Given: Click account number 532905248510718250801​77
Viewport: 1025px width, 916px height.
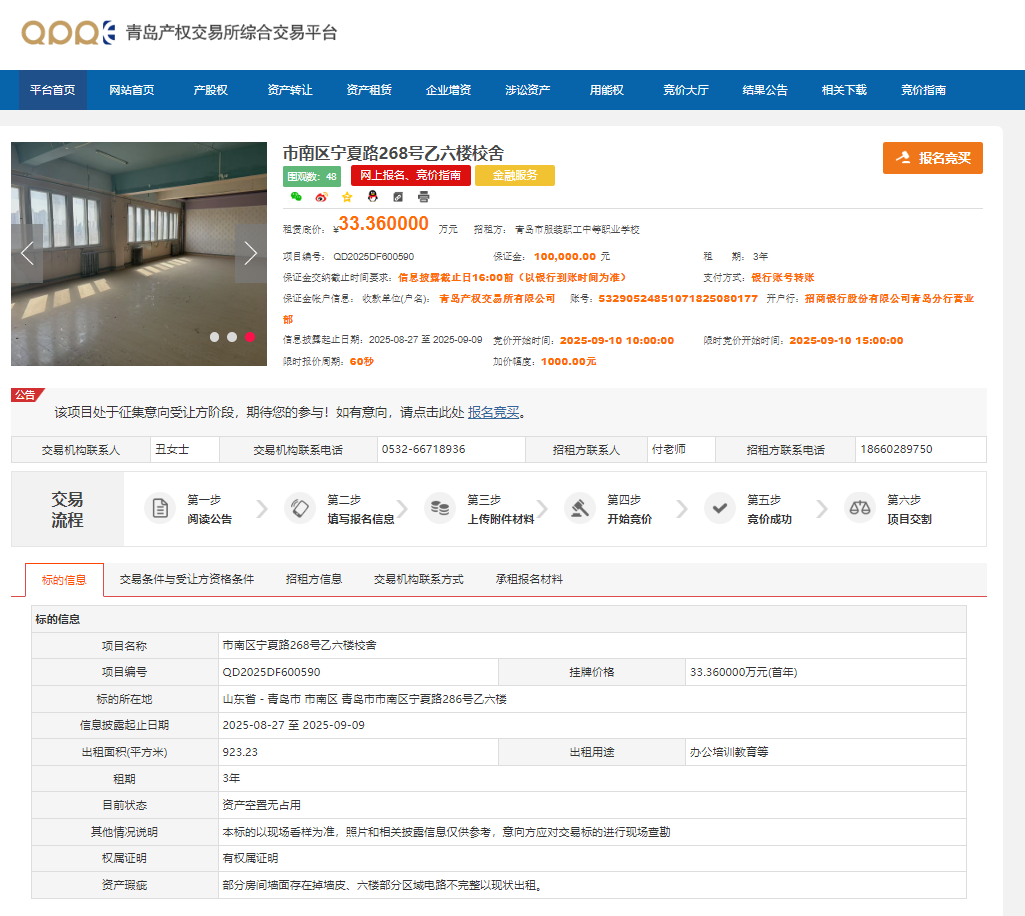Looking at the screenshot, I should coord(678,298).
